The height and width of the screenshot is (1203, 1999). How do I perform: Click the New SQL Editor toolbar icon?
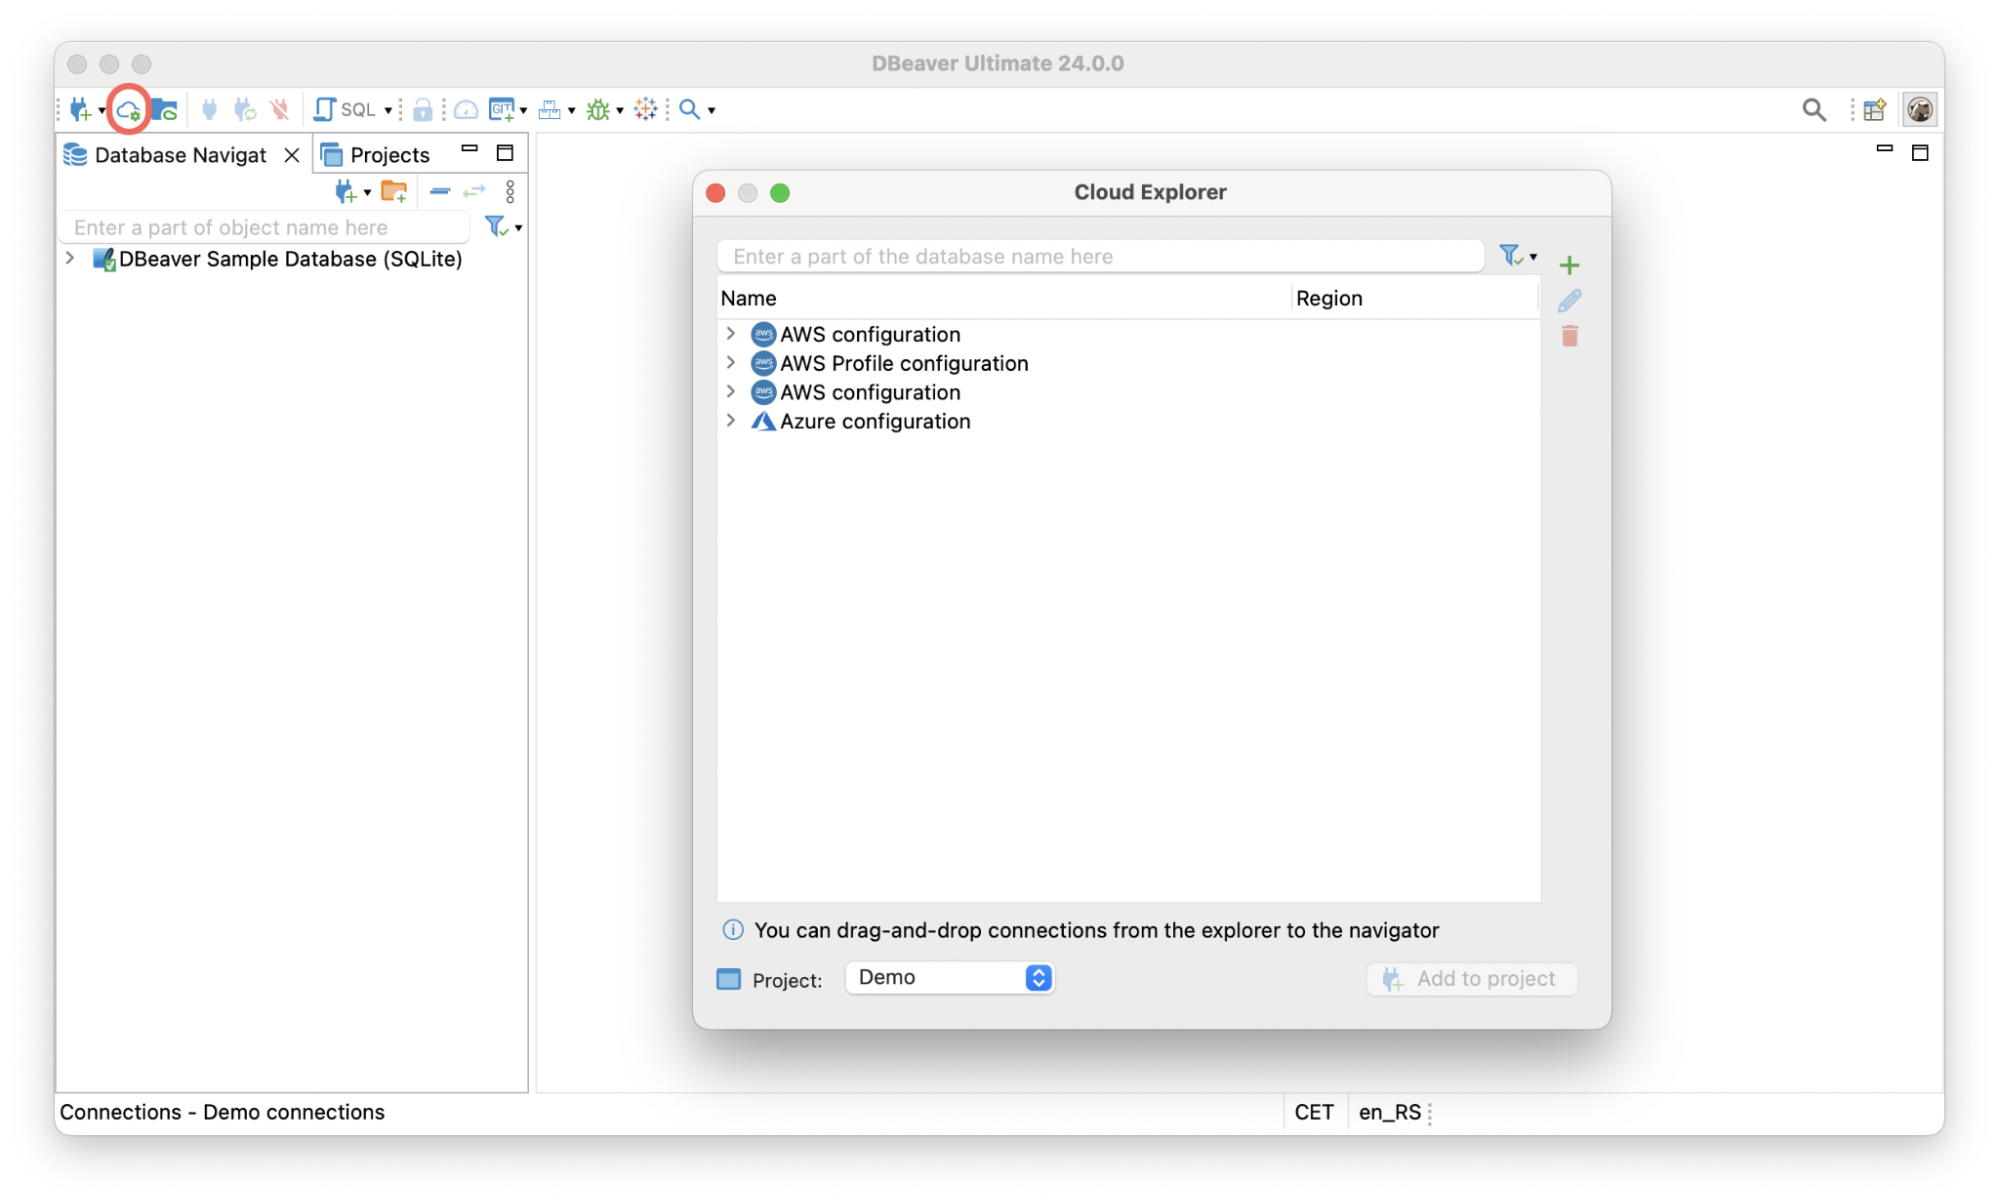coord(327,109)
